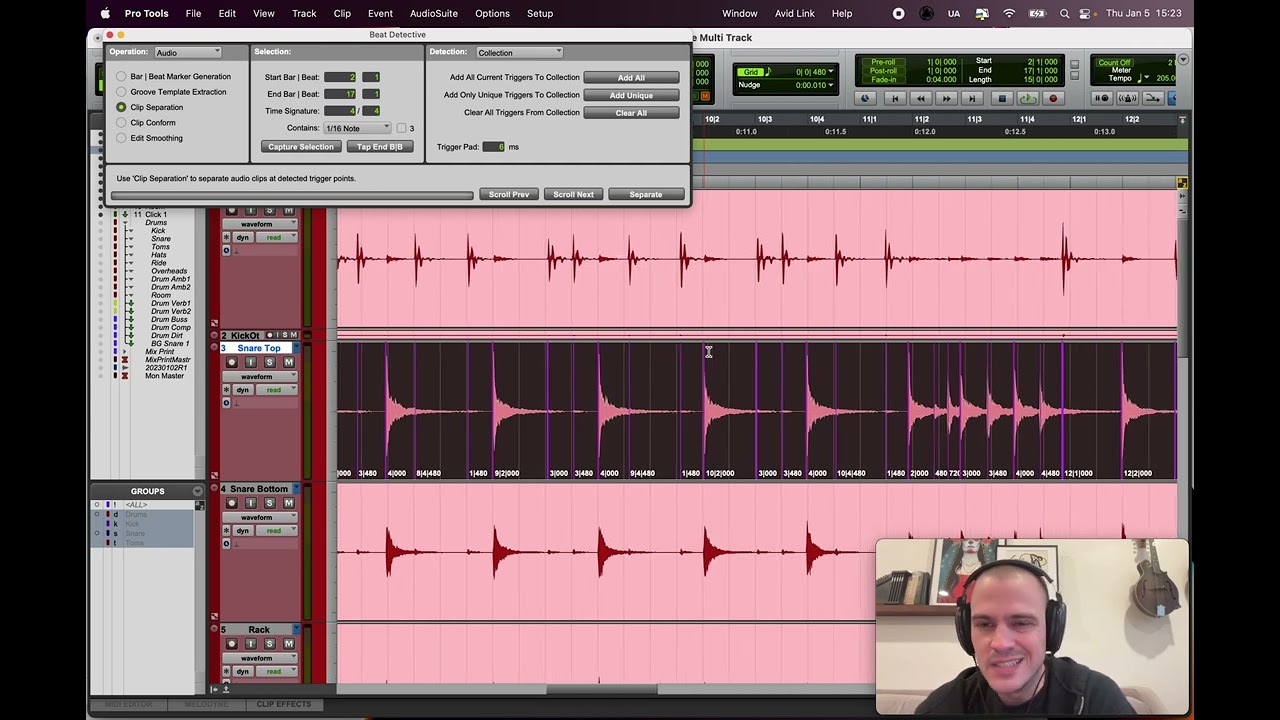Solo the Snare Bottom track

point(270,503)
